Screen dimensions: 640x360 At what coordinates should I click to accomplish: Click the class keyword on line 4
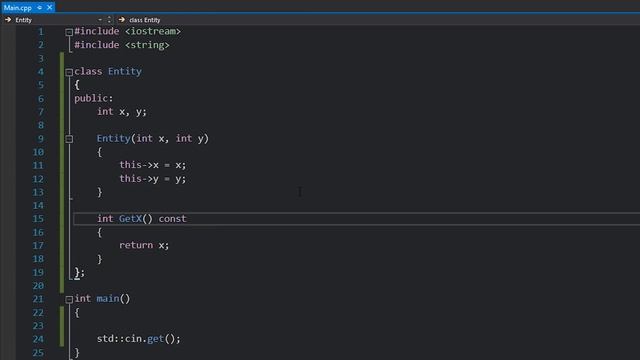[88, 71]
